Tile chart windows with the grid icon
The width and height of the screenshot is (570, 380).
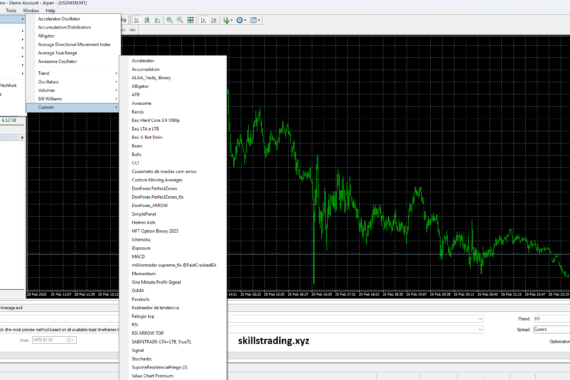(x=190, y=20)
